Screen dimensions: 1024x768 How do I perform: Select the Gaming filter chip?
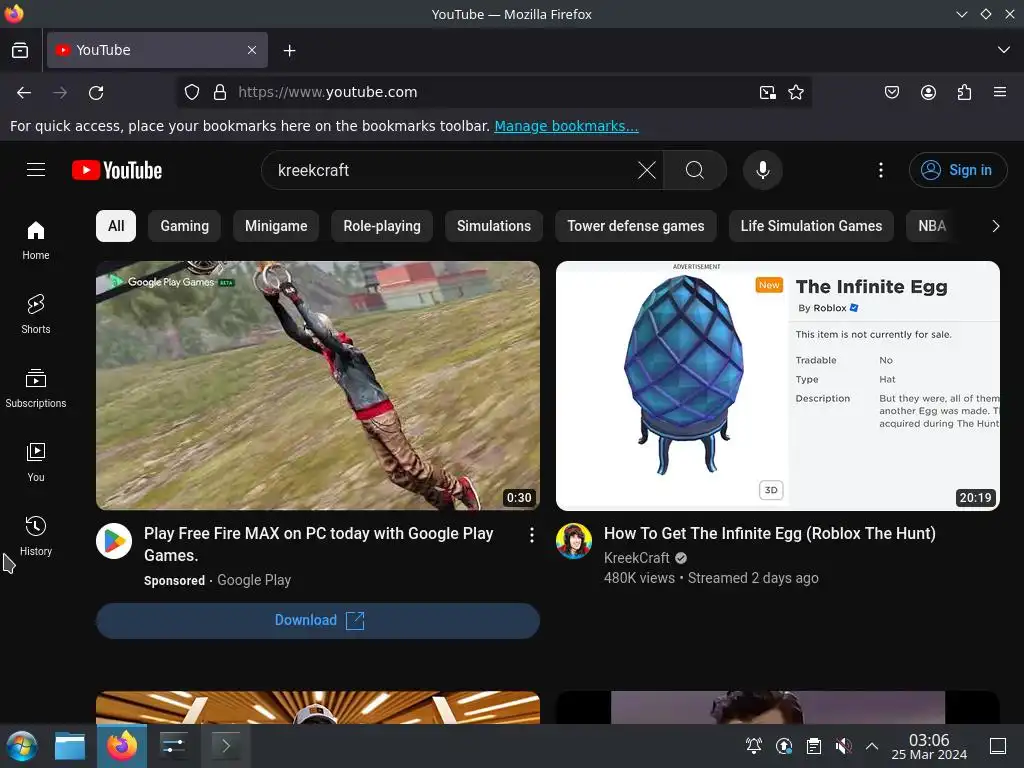coord(185,226)
